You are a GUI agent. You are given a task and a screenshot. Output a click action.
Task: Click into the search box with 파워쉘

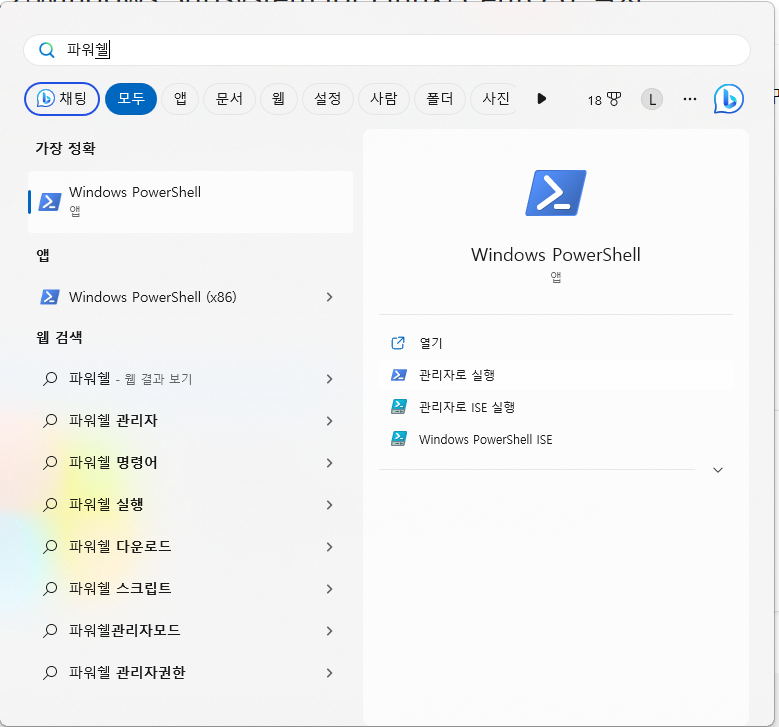(387, 50)
